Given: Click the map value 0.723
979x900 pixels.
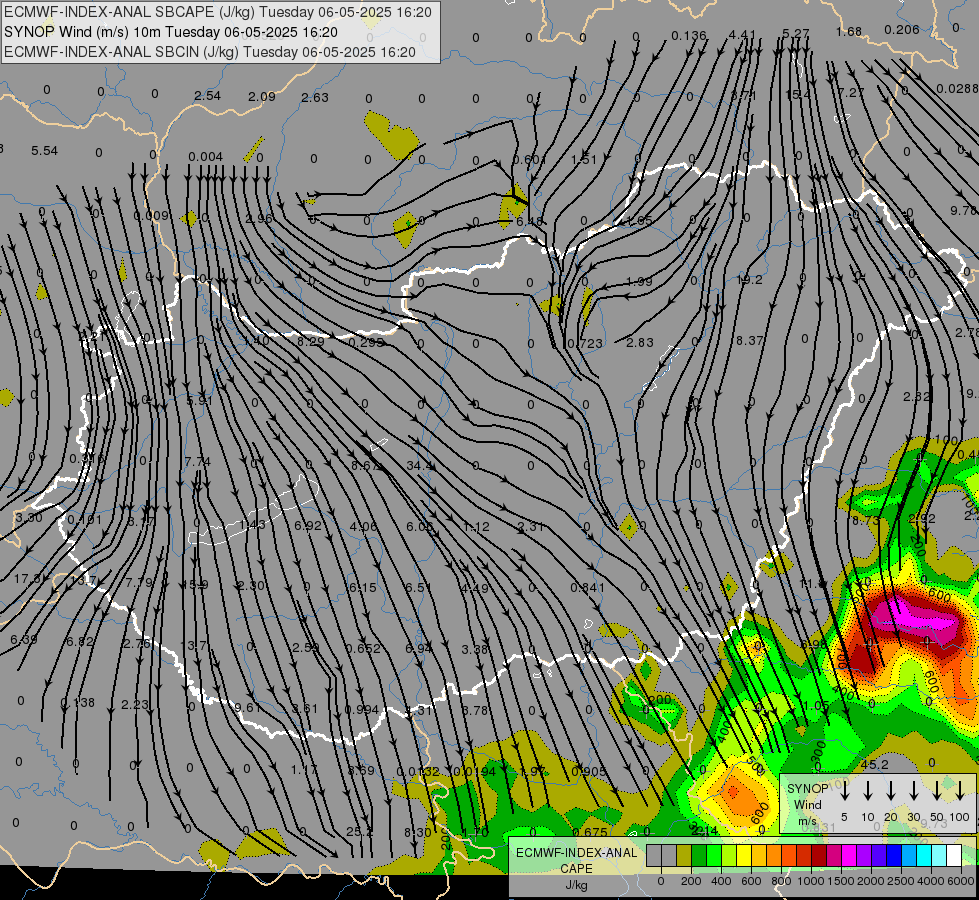Looking at the screenshot, I should pyautogui.click(x=585, y=344).
